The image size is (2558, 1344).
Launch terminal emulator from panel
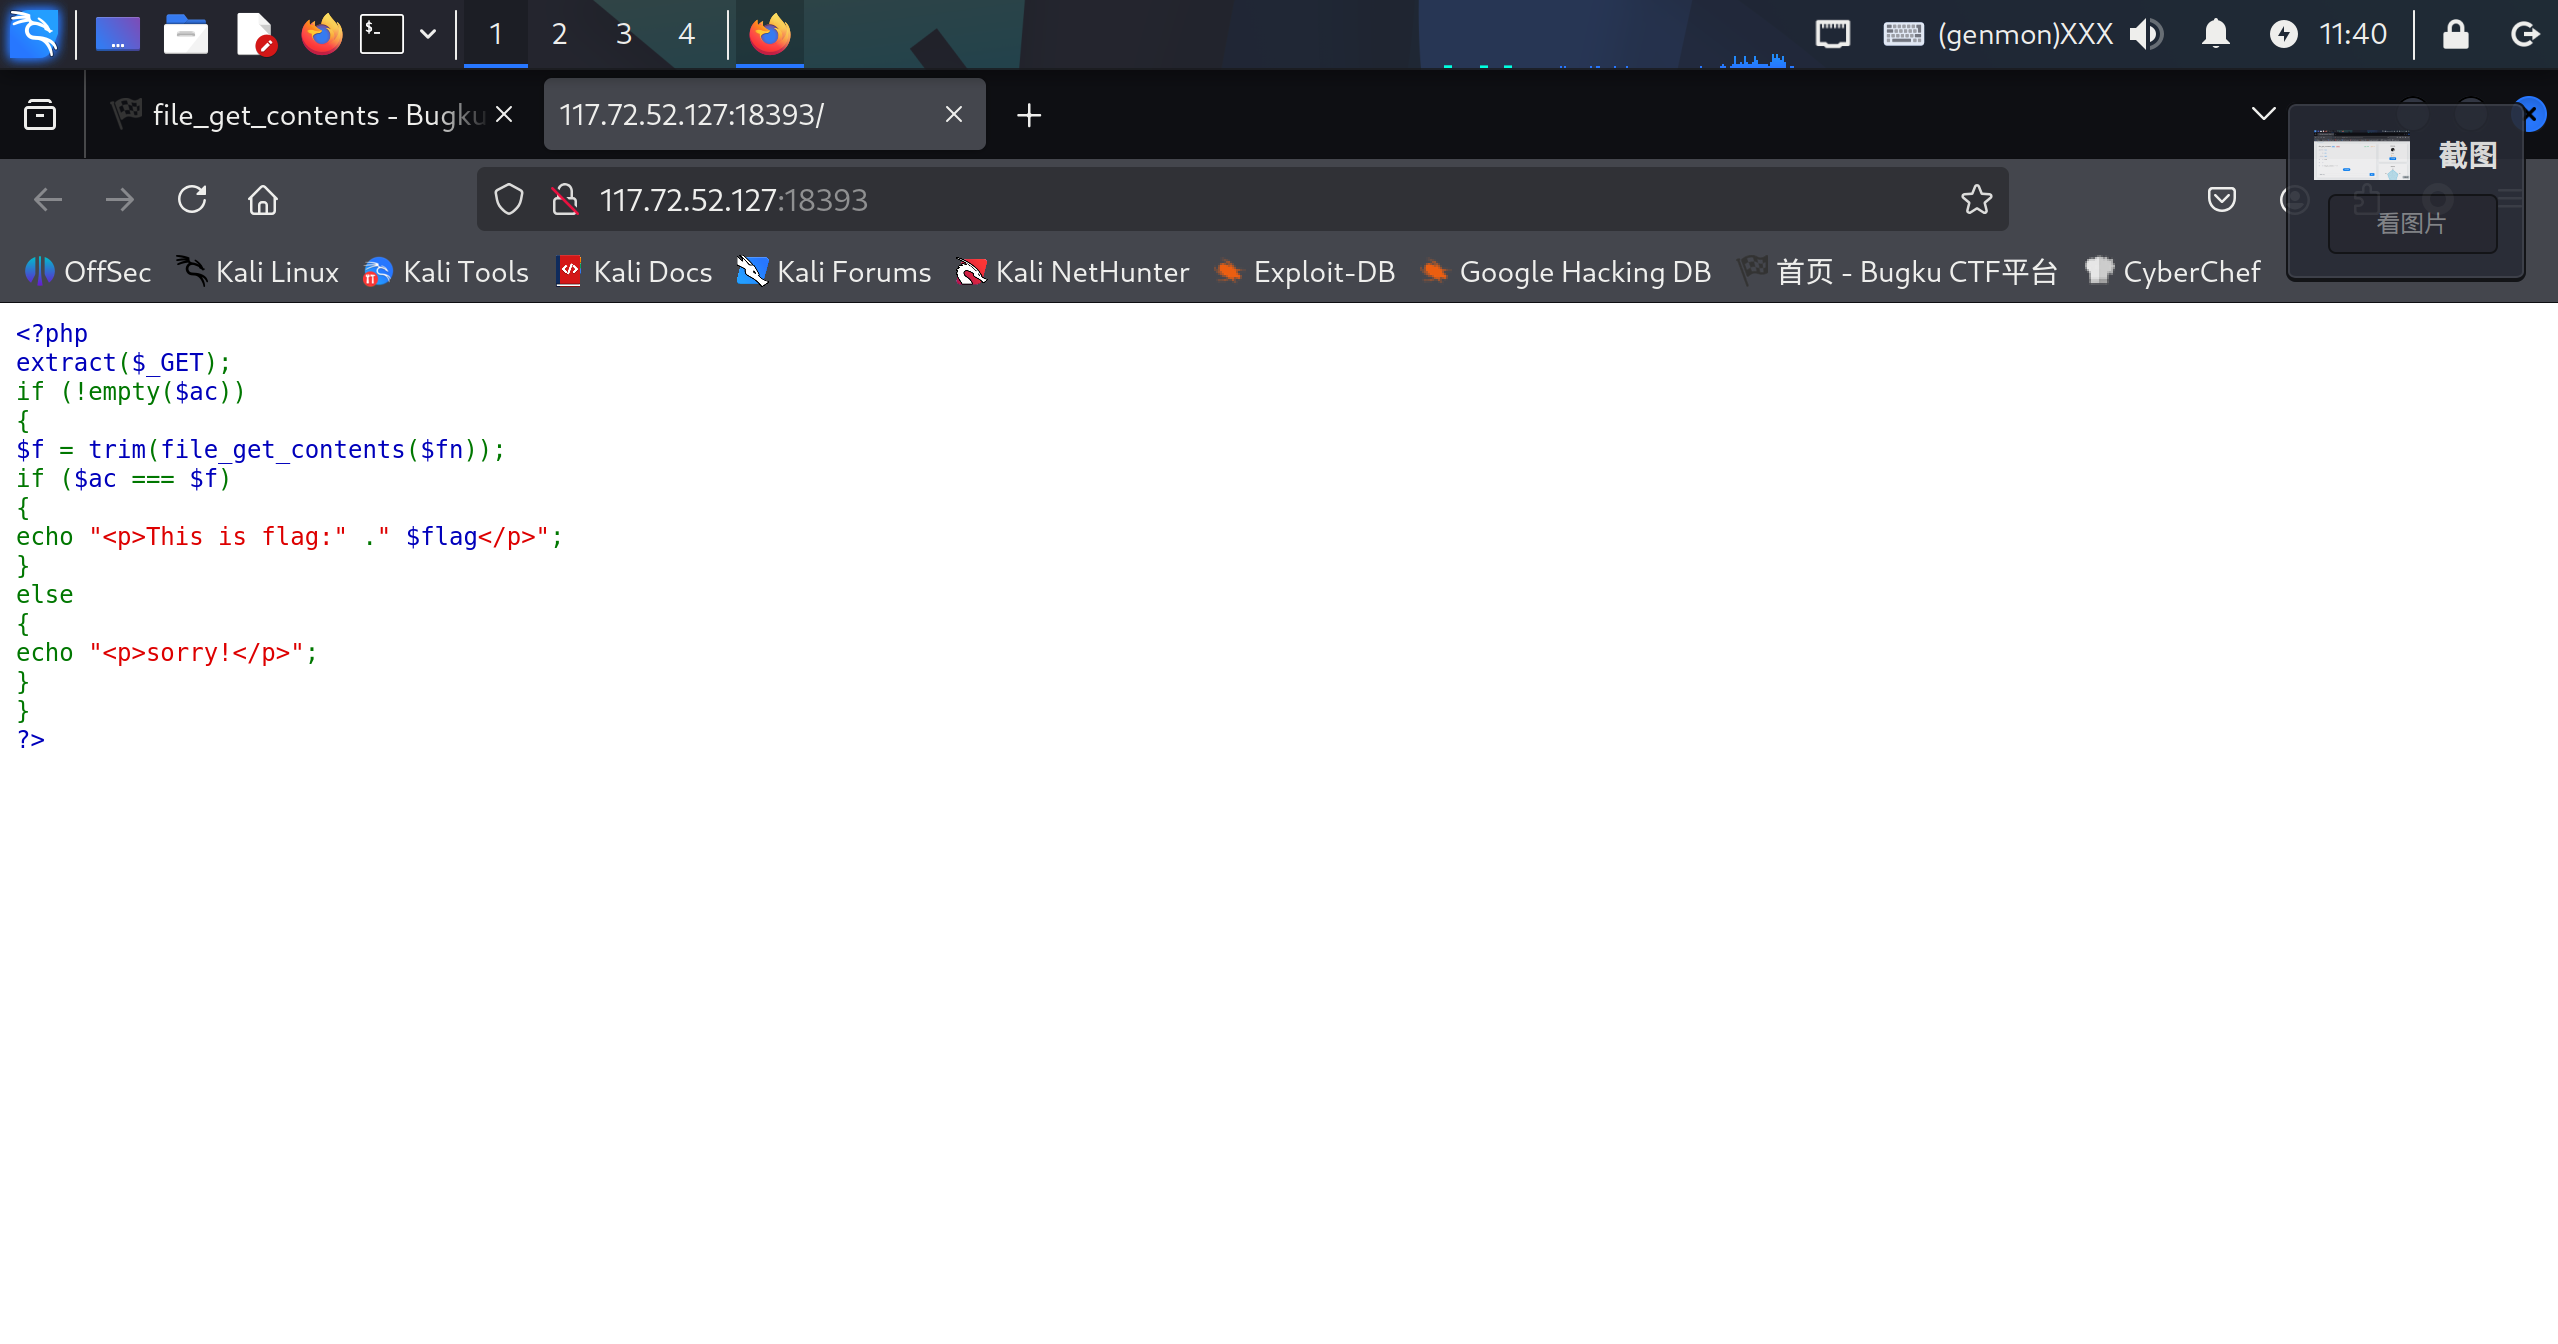point(382,34)
